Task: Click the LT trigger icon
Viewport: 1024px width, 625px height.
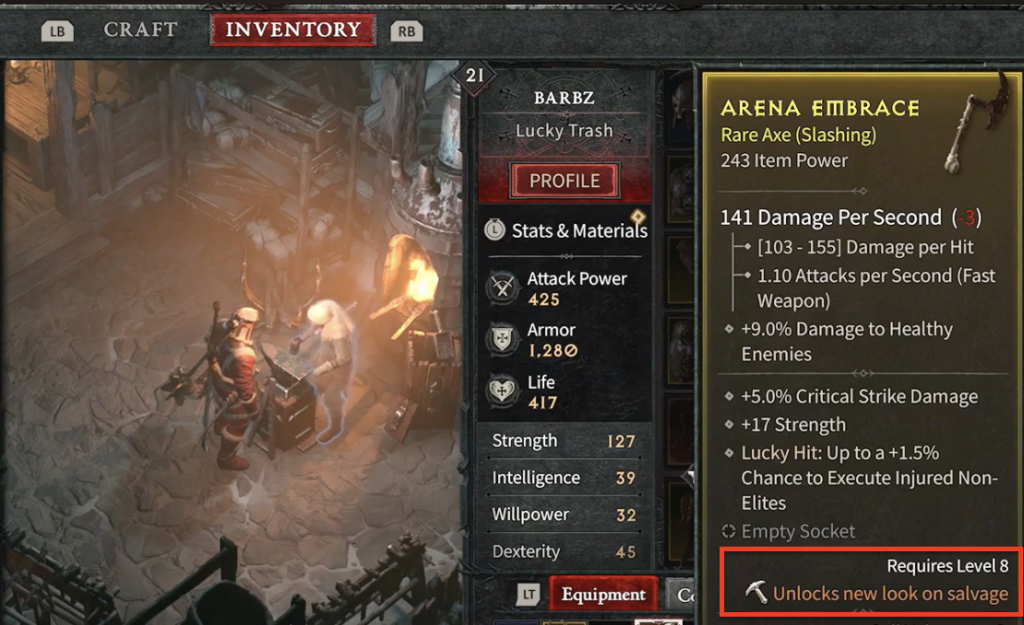Action: click(528, 594)
